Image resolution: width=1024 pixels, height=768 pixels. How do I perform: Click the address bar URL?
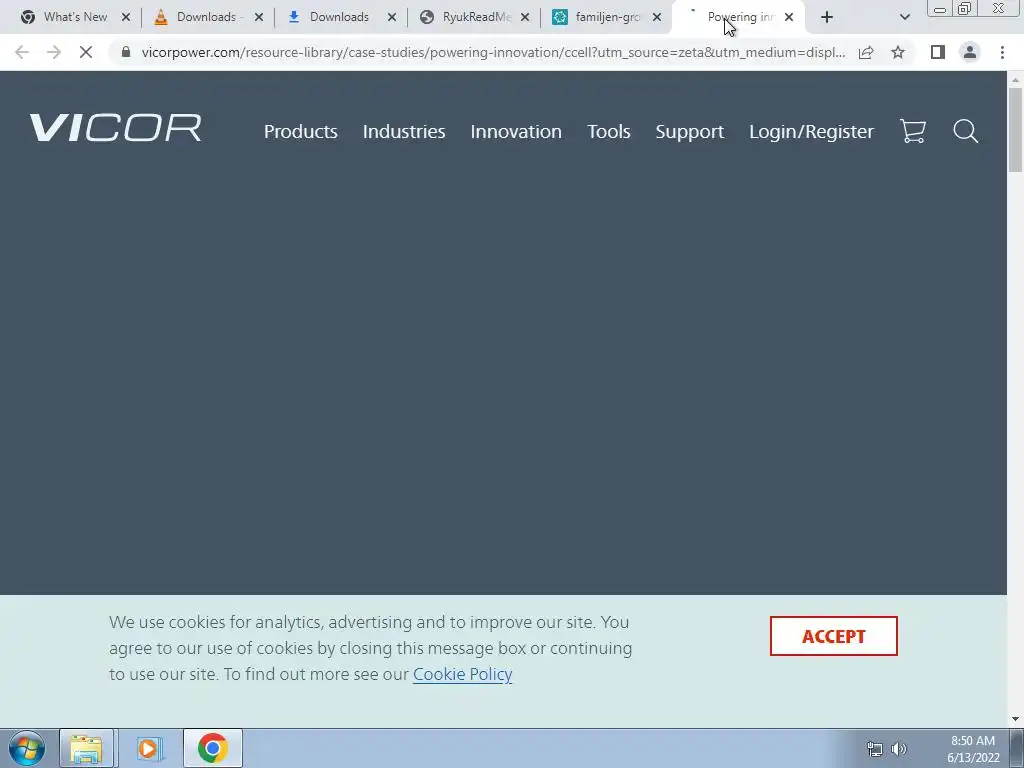pyautogui.click(x=493, y=52)
